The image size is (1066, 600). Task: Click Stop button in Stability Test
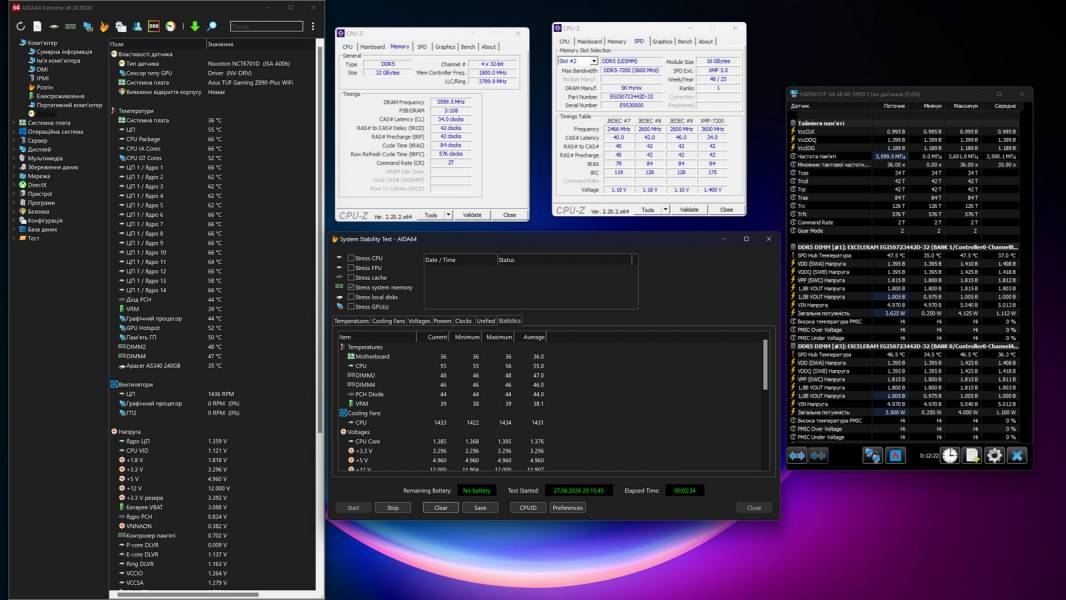pos(393,508)
